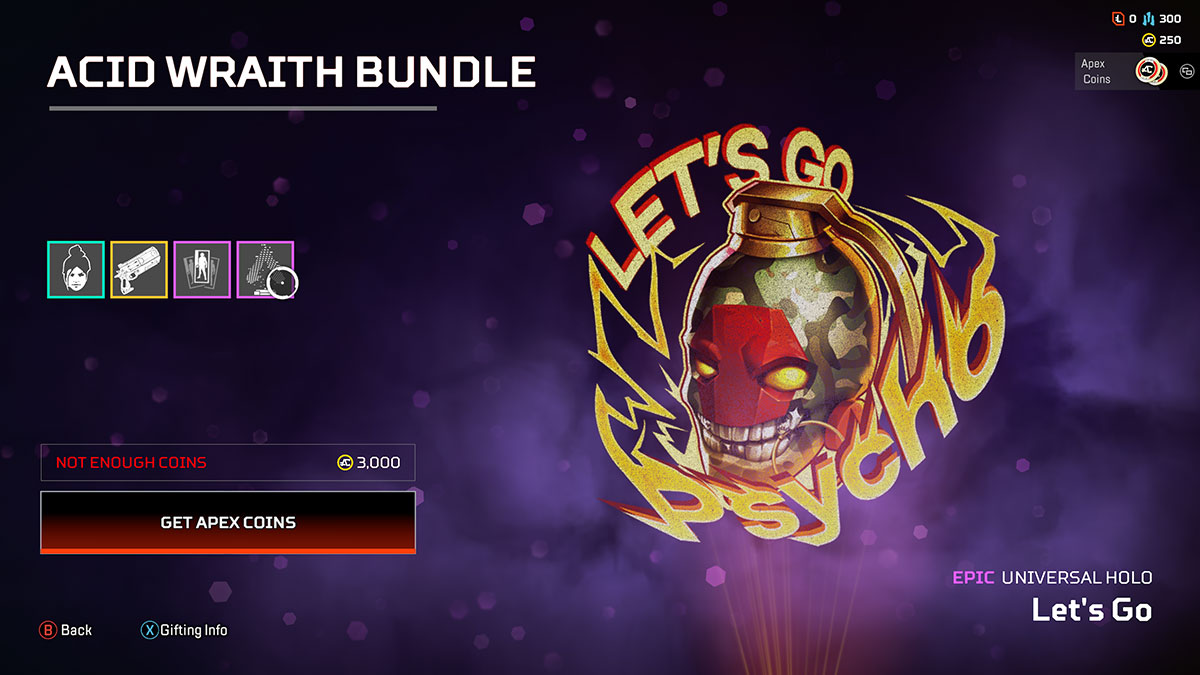Click the Get Apex Coins button

(x=228, y=522)
